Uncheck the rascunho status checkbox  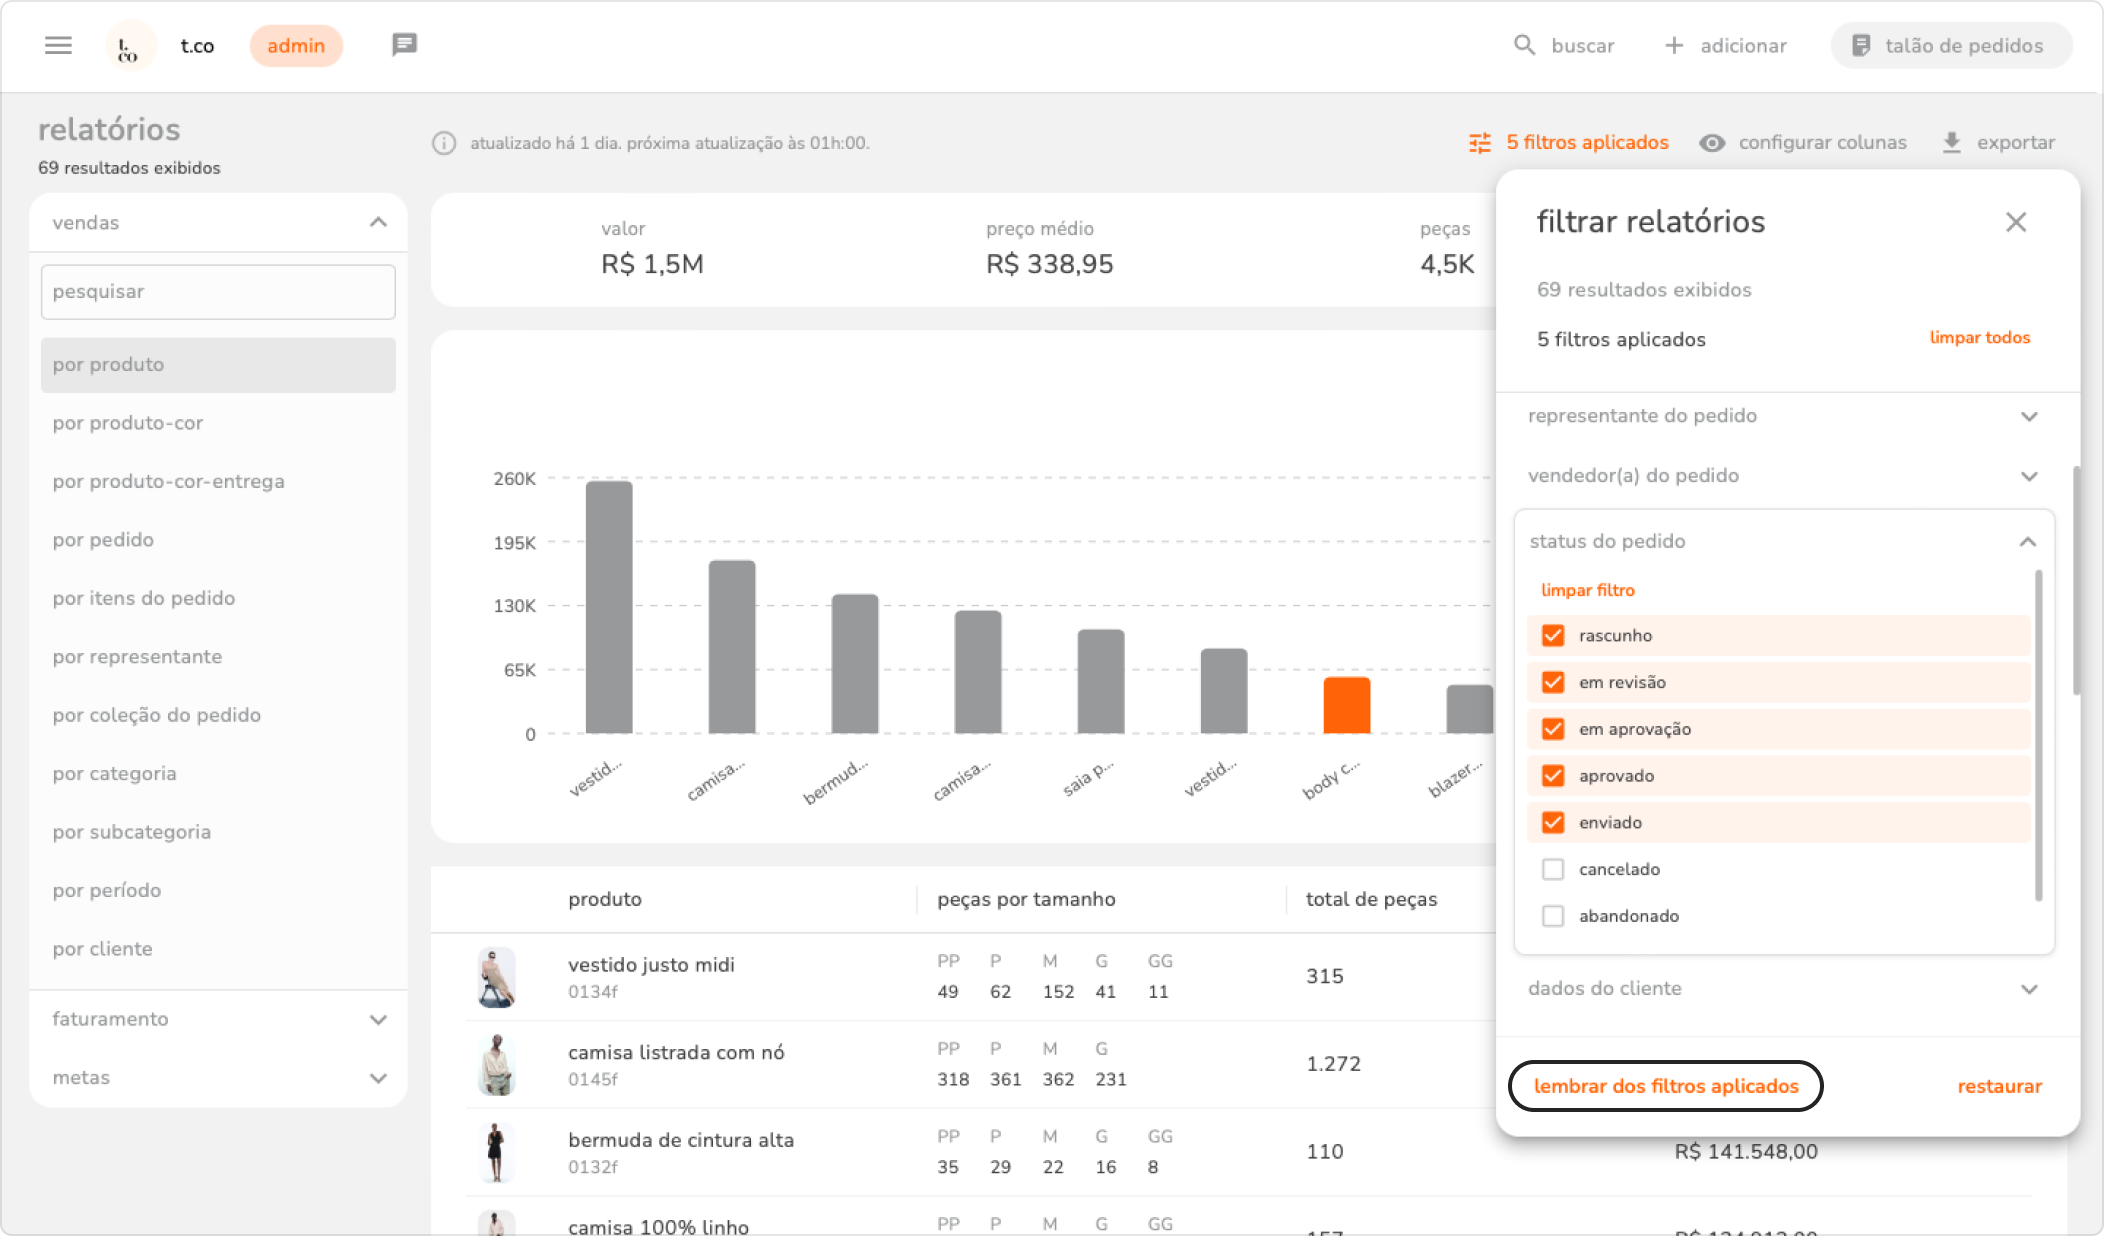(x=1553, y=635)
